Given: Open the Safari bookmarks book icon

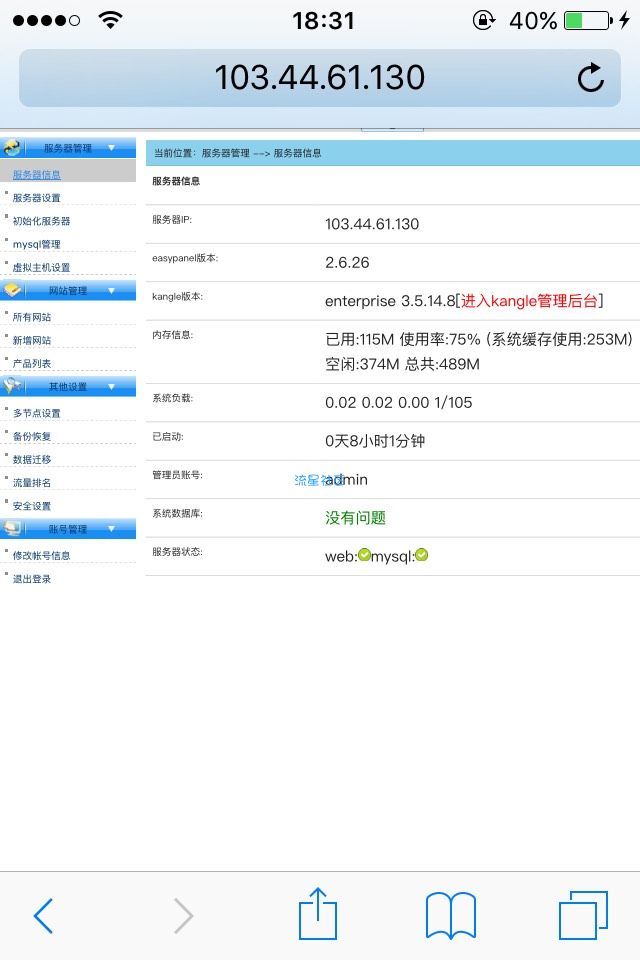Looking at the screenshot, I should pos(451,915).
